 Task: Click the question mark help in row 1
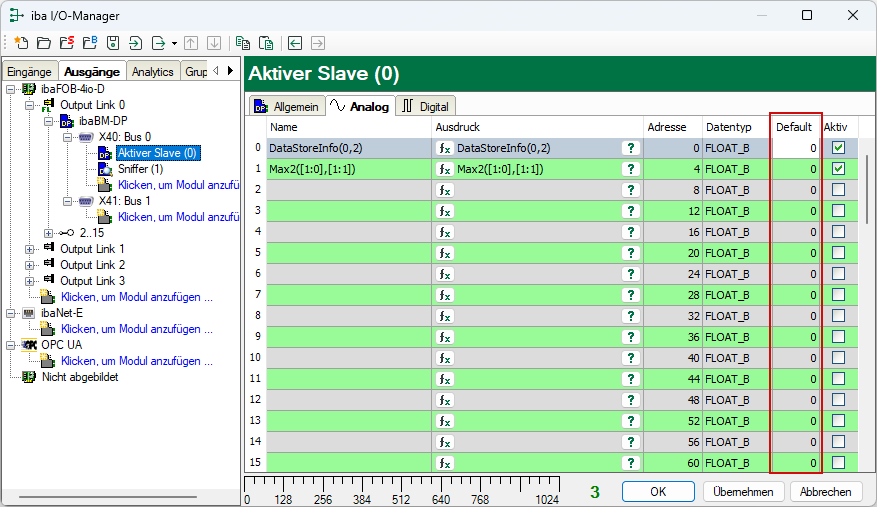[x=630, y=169]
